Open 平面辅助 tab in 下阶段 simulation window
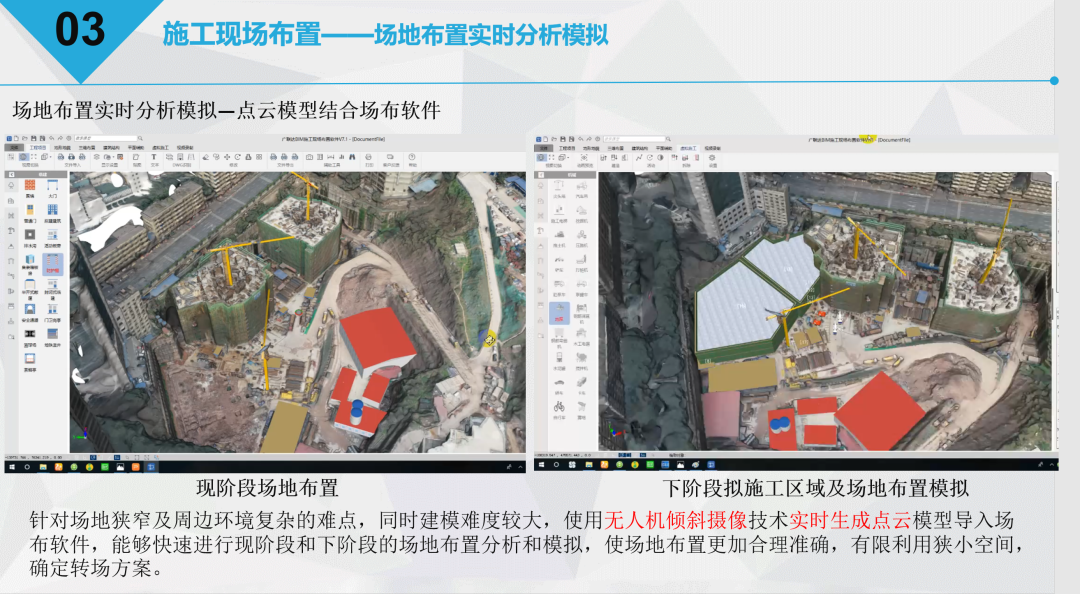This screenshot has width=1080, height=594. (664, 148)
